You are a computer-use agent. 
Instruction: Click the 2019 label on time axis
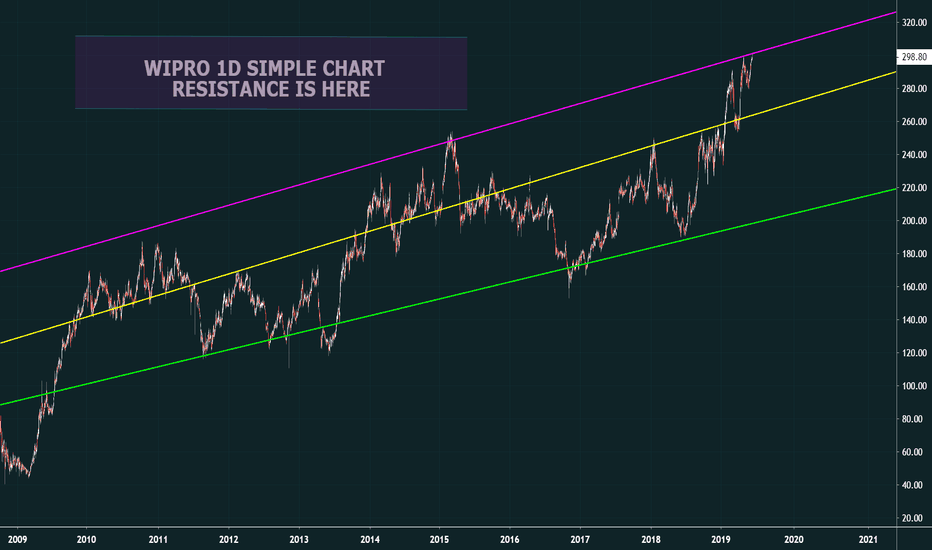(721, 540)
